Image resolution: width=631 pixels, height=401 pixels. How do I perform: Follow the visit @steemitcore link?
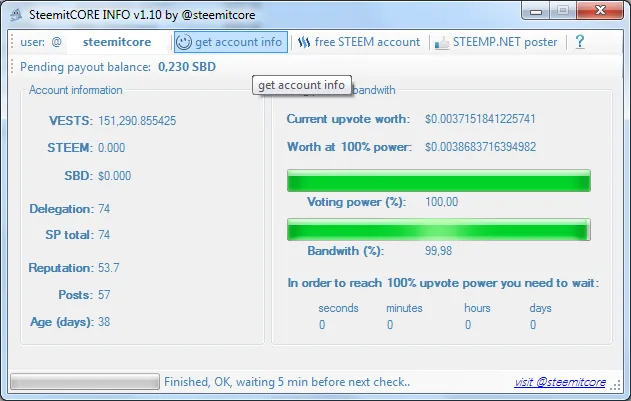click(560, 382)
